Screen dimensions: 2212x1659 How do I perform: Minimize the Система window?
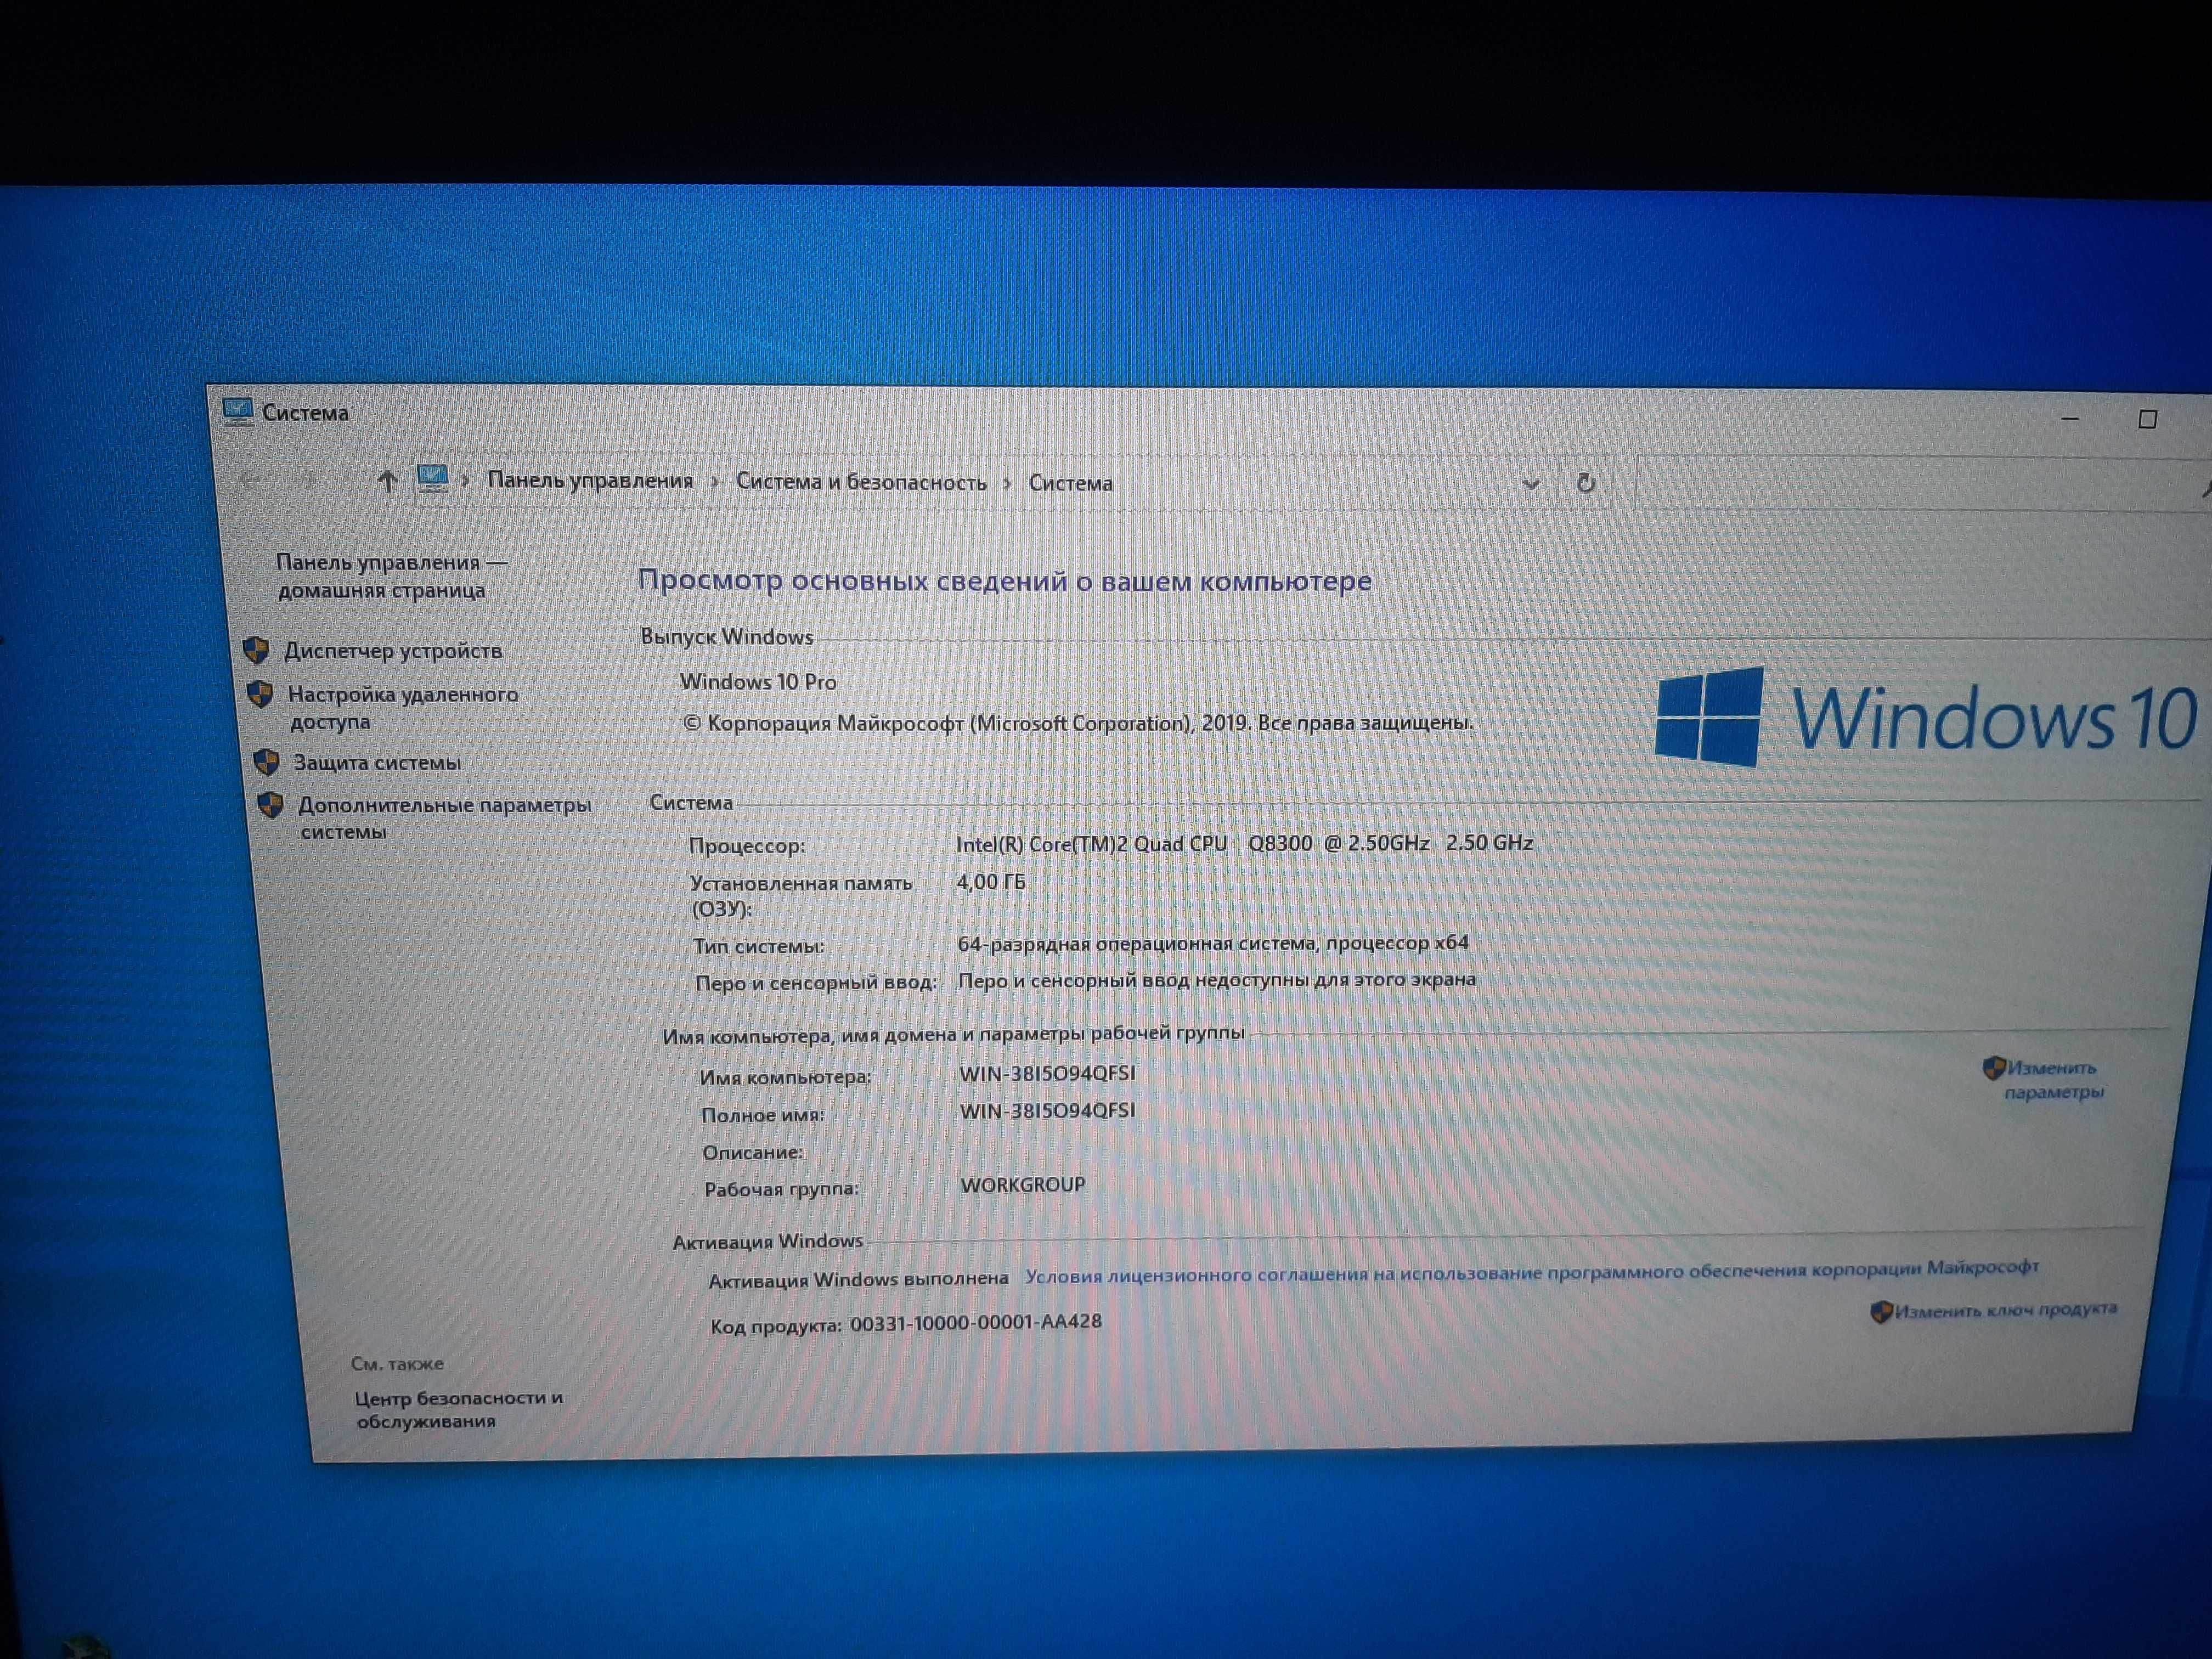pos(2070,418)
